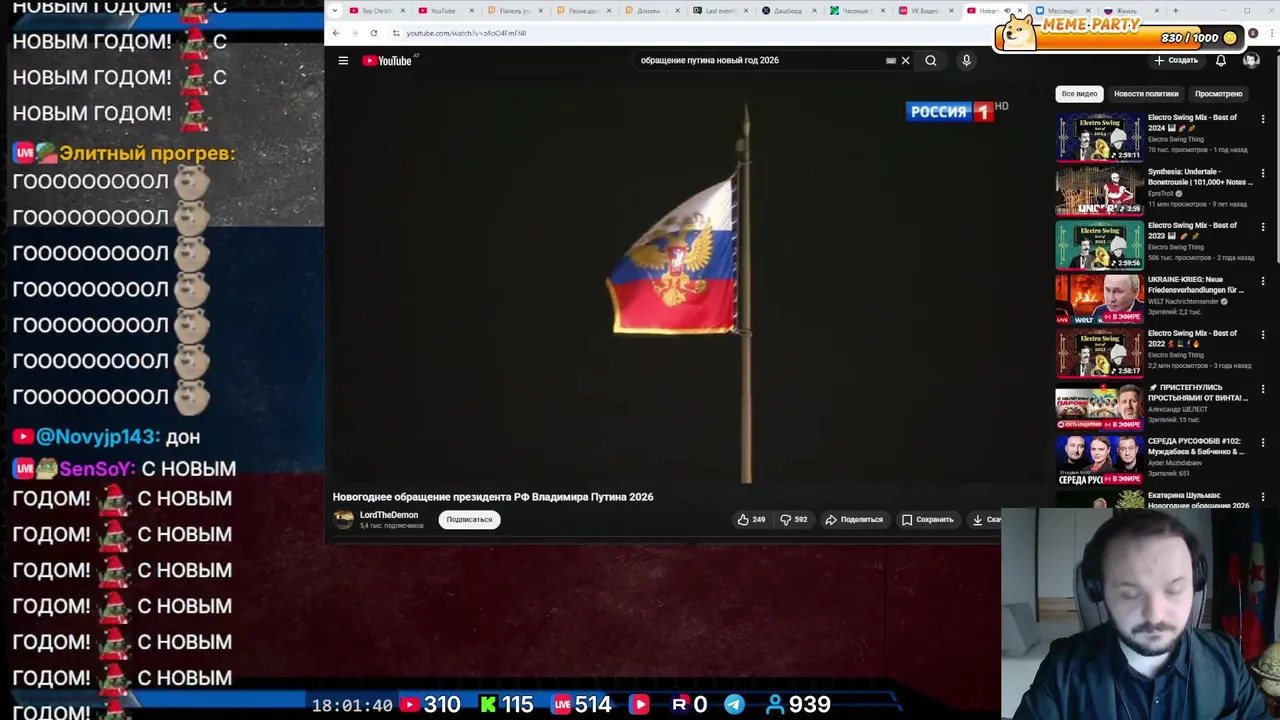Run search with the magnifier icon
The height and width of the screenshot is (720, 1280).
pyautogui.click(x=931, y=61)
